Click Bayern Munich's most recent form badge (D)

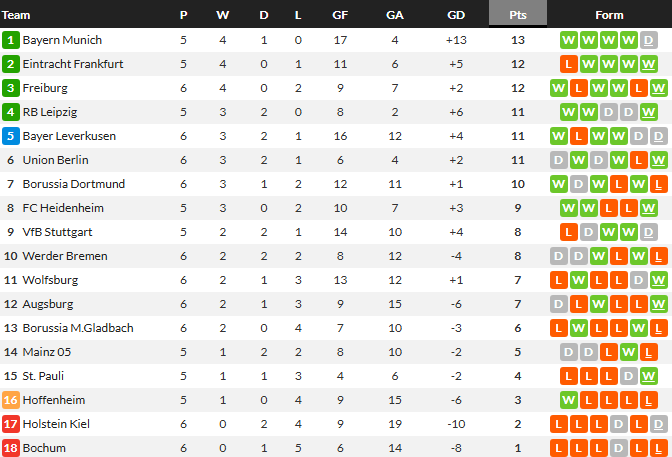648,40
